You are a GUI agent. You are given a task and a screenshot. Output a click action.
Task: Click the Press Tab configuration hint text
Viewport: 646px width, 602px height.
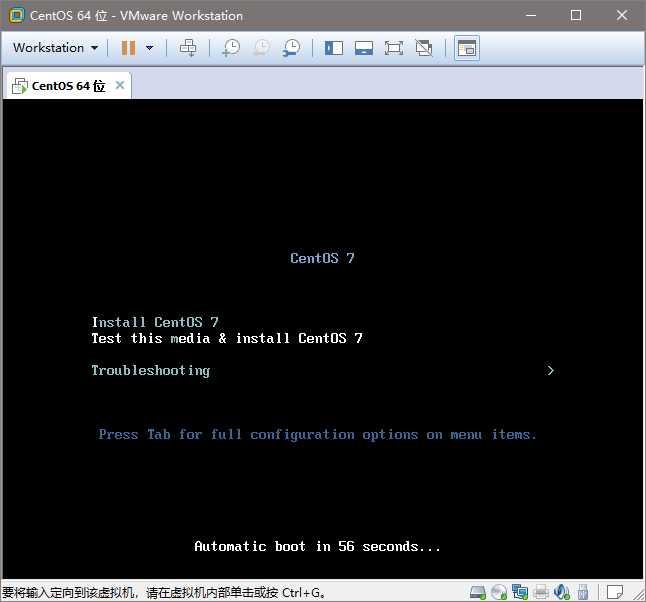[317, 435]
